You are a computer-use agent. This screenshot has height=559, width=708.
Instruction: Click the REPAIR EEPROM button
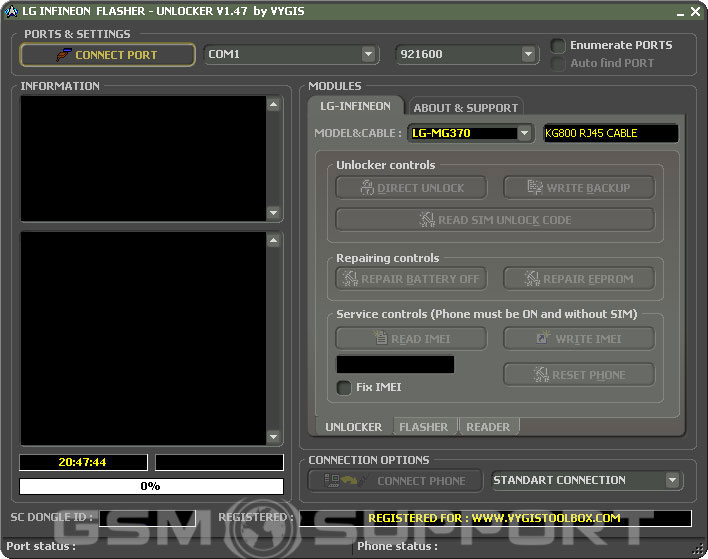pos(579,279)
